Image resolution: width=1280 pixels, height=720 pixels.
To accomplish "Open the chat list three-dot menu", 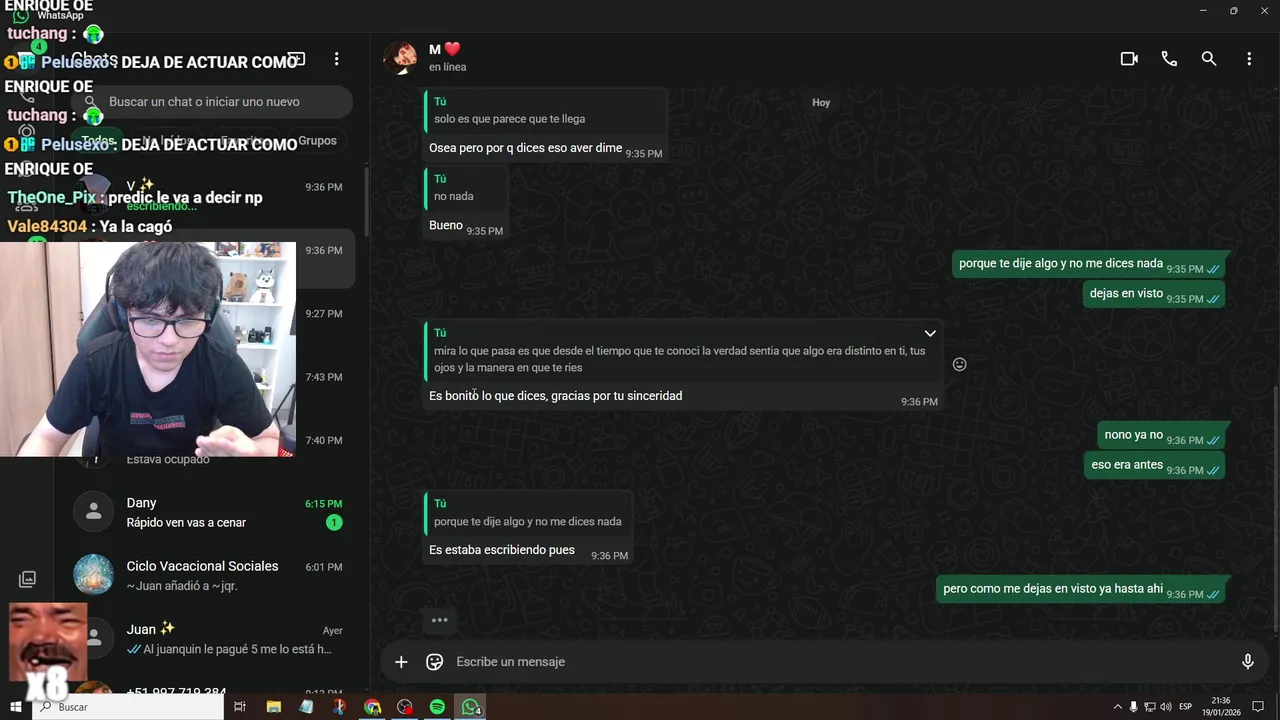I will pyautogui.click(x=337, y=59).
